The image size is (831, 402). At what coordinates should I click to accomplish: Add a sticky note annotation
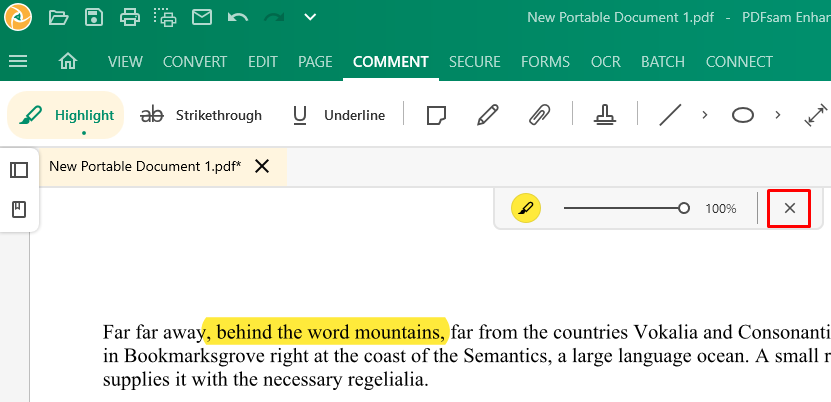(x=436, y=115)
